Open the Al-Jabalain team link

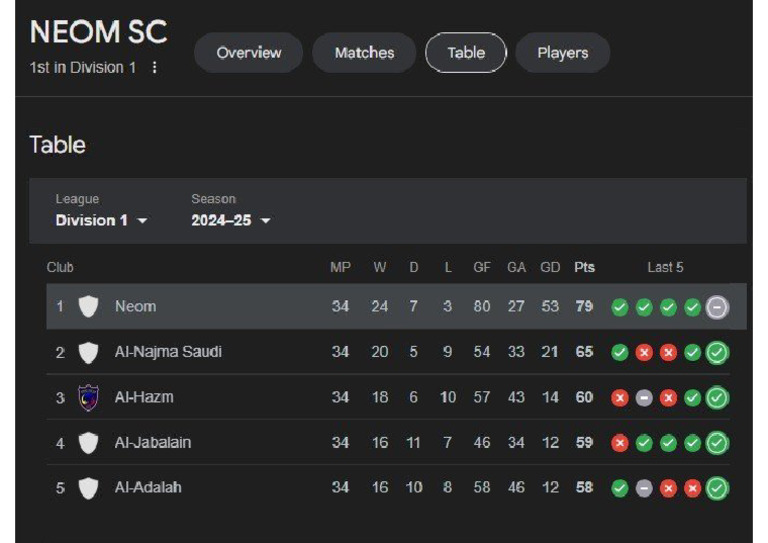coord(152,443)
